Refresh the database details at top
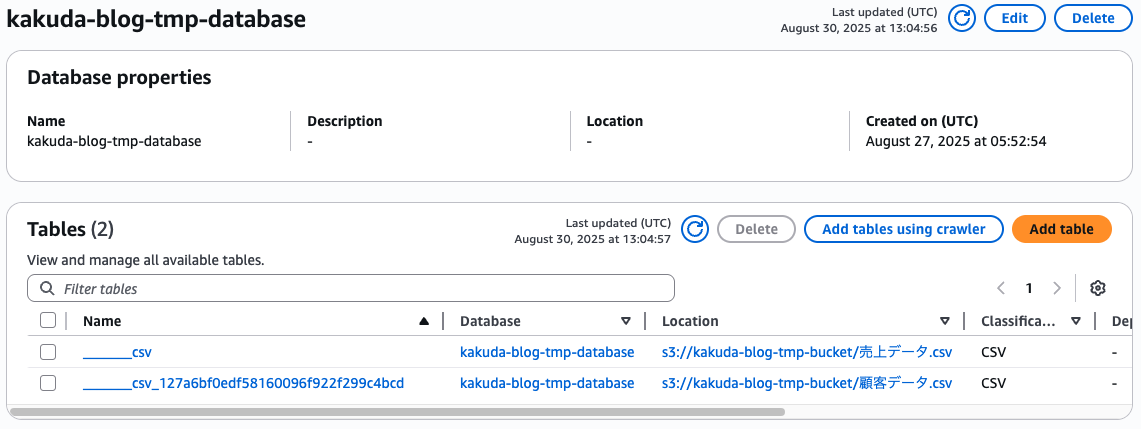 961,19
